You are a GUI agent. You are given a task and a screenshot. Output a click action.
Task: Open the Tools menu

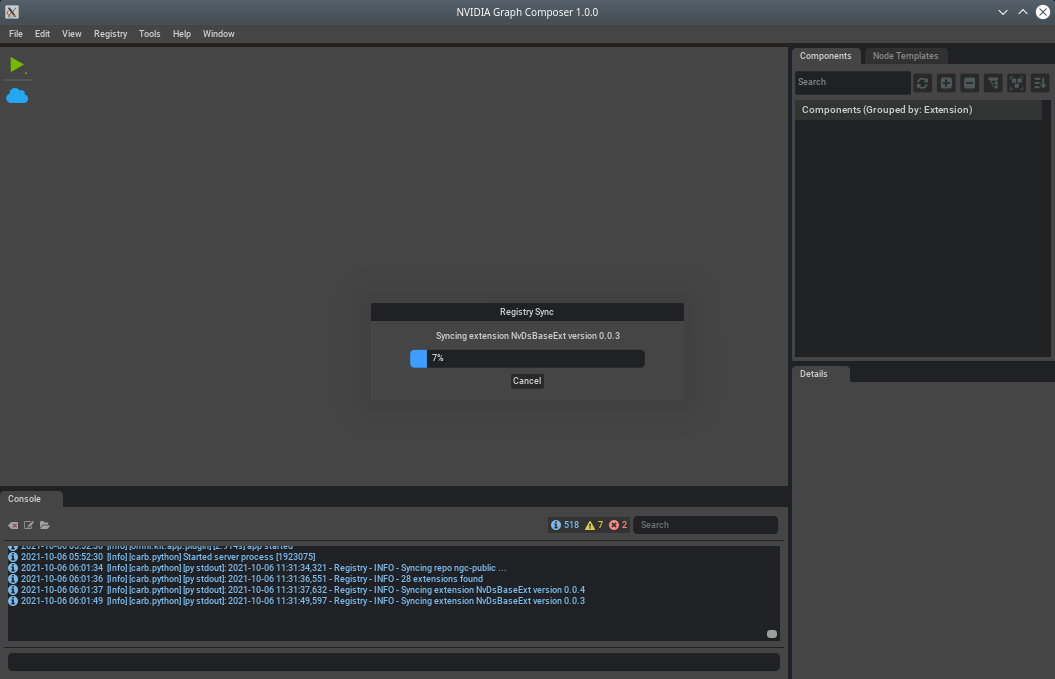tap(149, 34)
